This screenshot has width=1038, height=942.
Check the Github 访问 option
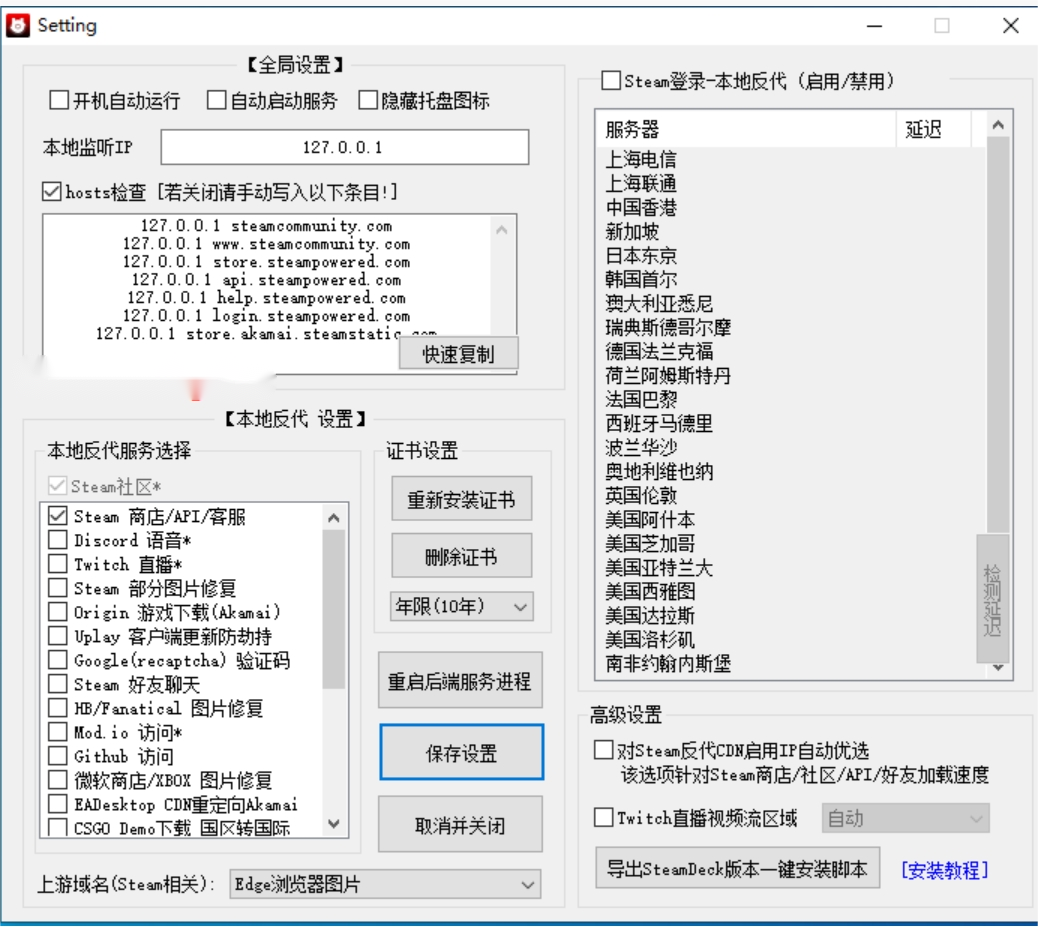point(58,757)
